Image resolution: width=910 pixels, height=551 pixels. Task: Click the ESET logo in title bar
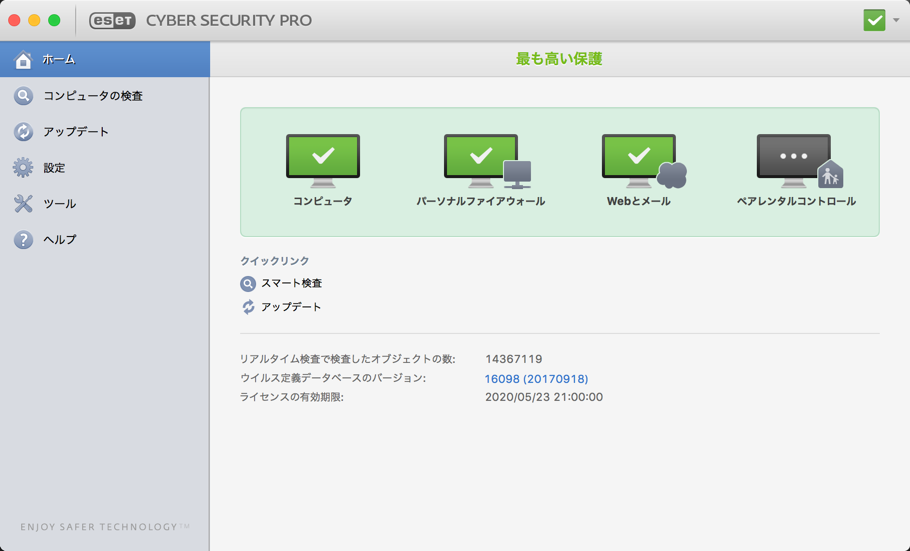click(x=112, y=20)
